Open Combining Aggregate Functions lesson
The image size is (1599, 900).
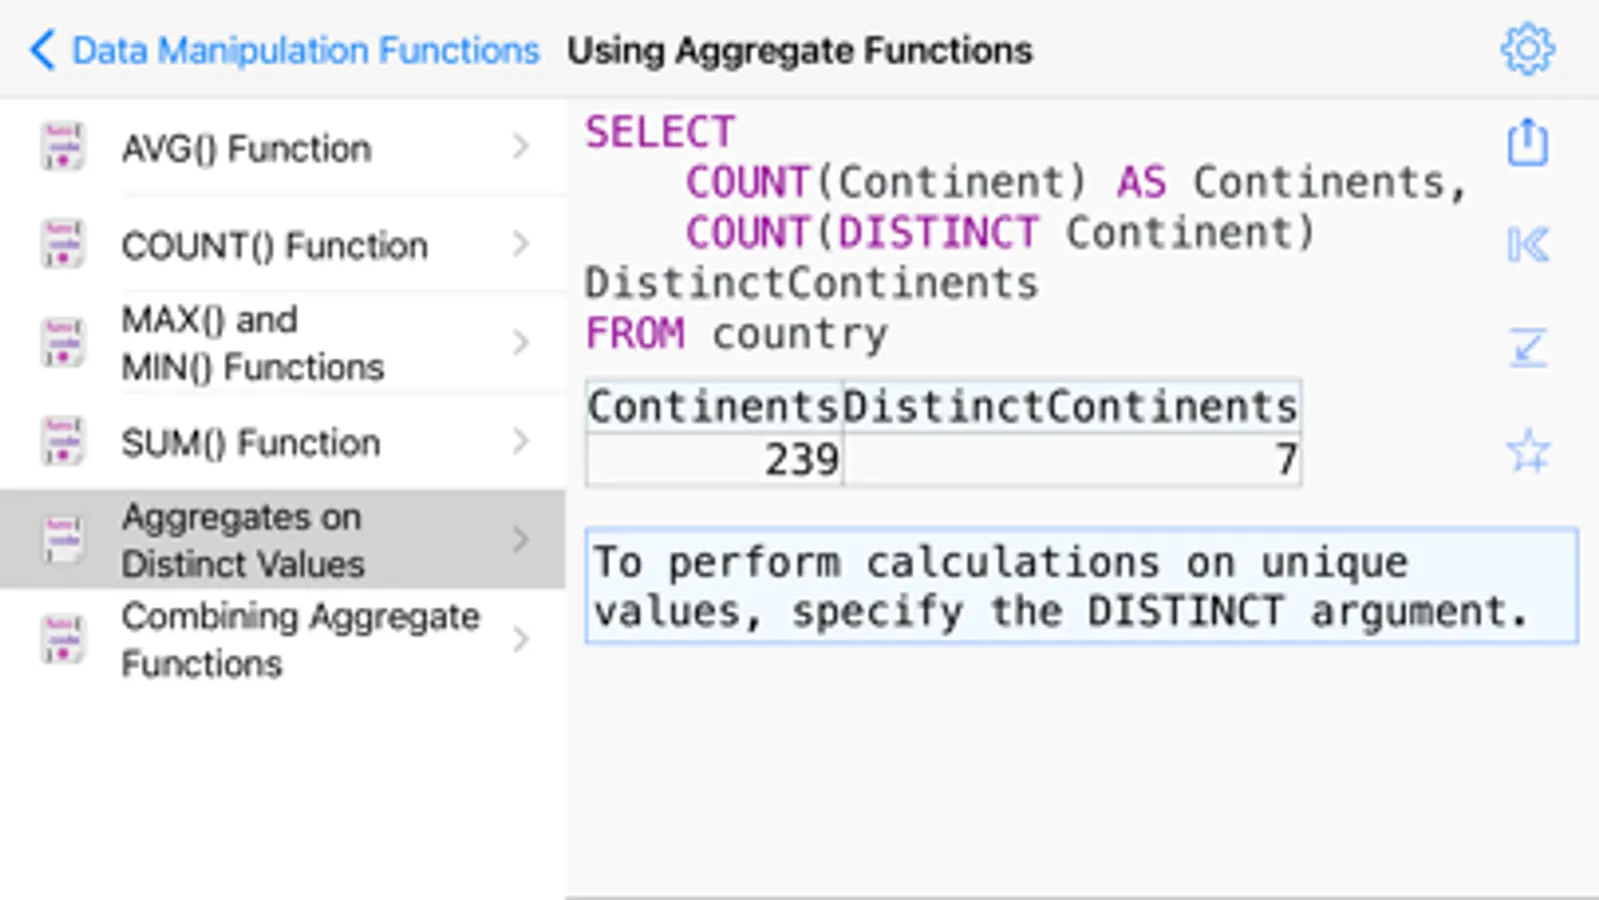[300, 640]
